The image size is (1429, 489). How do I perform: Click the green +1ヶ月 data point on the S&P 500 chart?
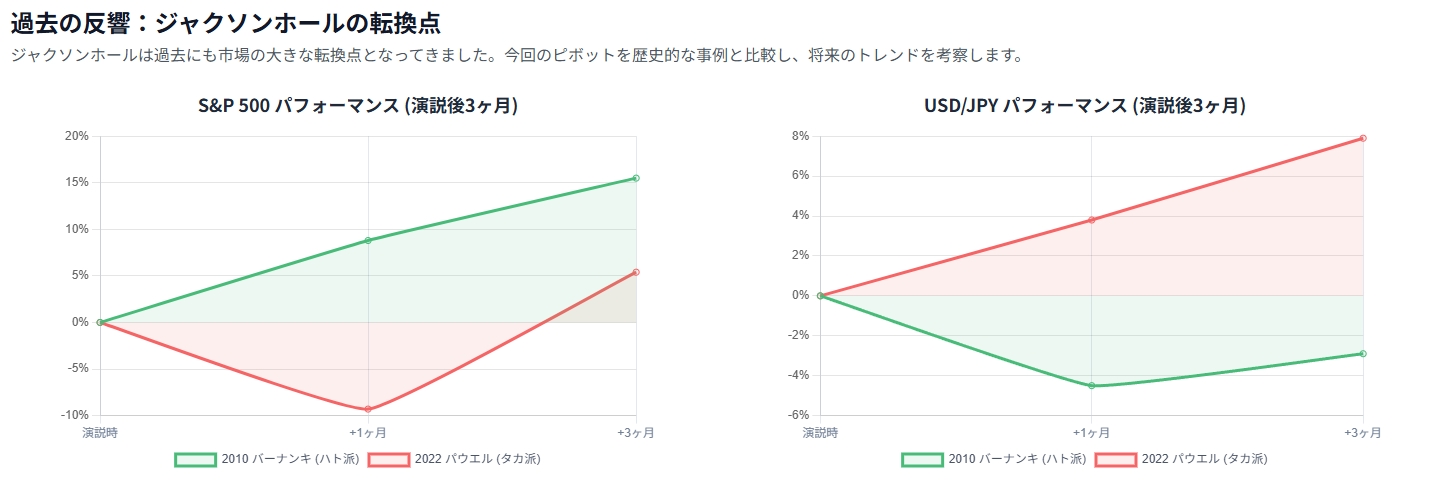click(368, 240)
